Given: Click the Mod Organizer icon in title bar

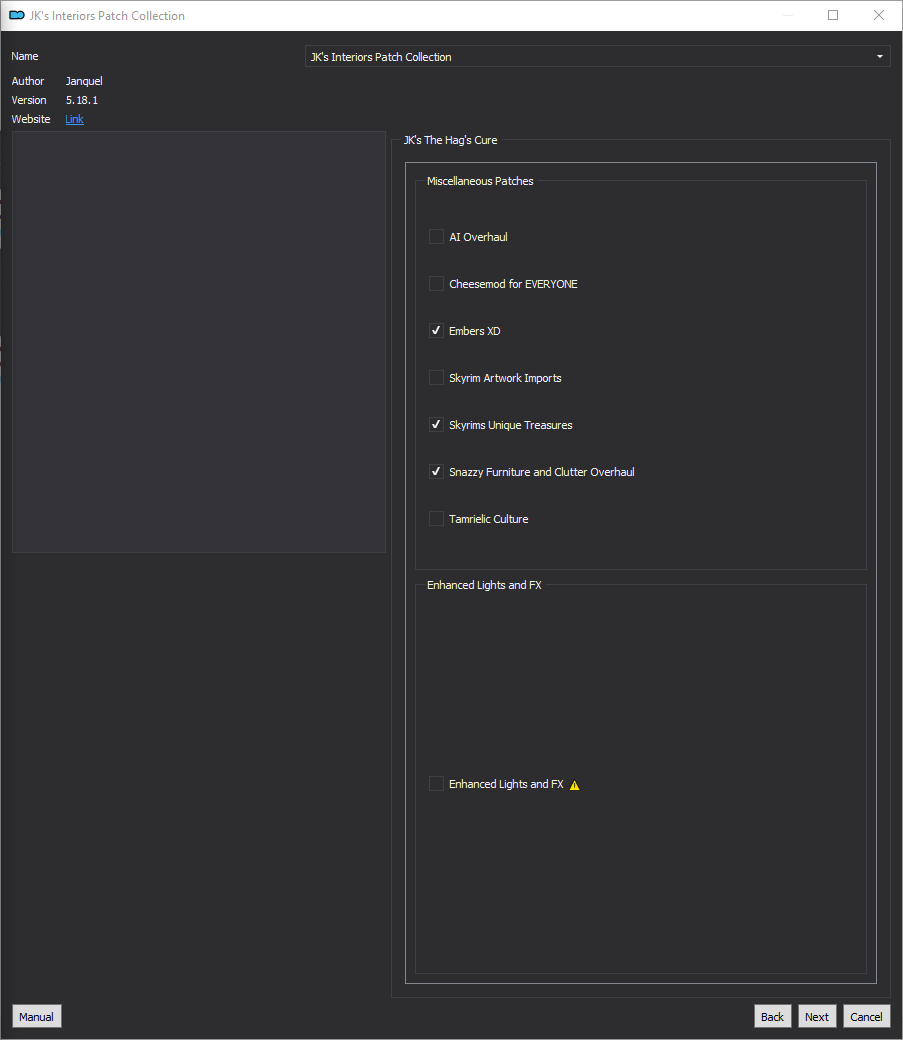Looking at the screenshot, I should tap(17, 15).
